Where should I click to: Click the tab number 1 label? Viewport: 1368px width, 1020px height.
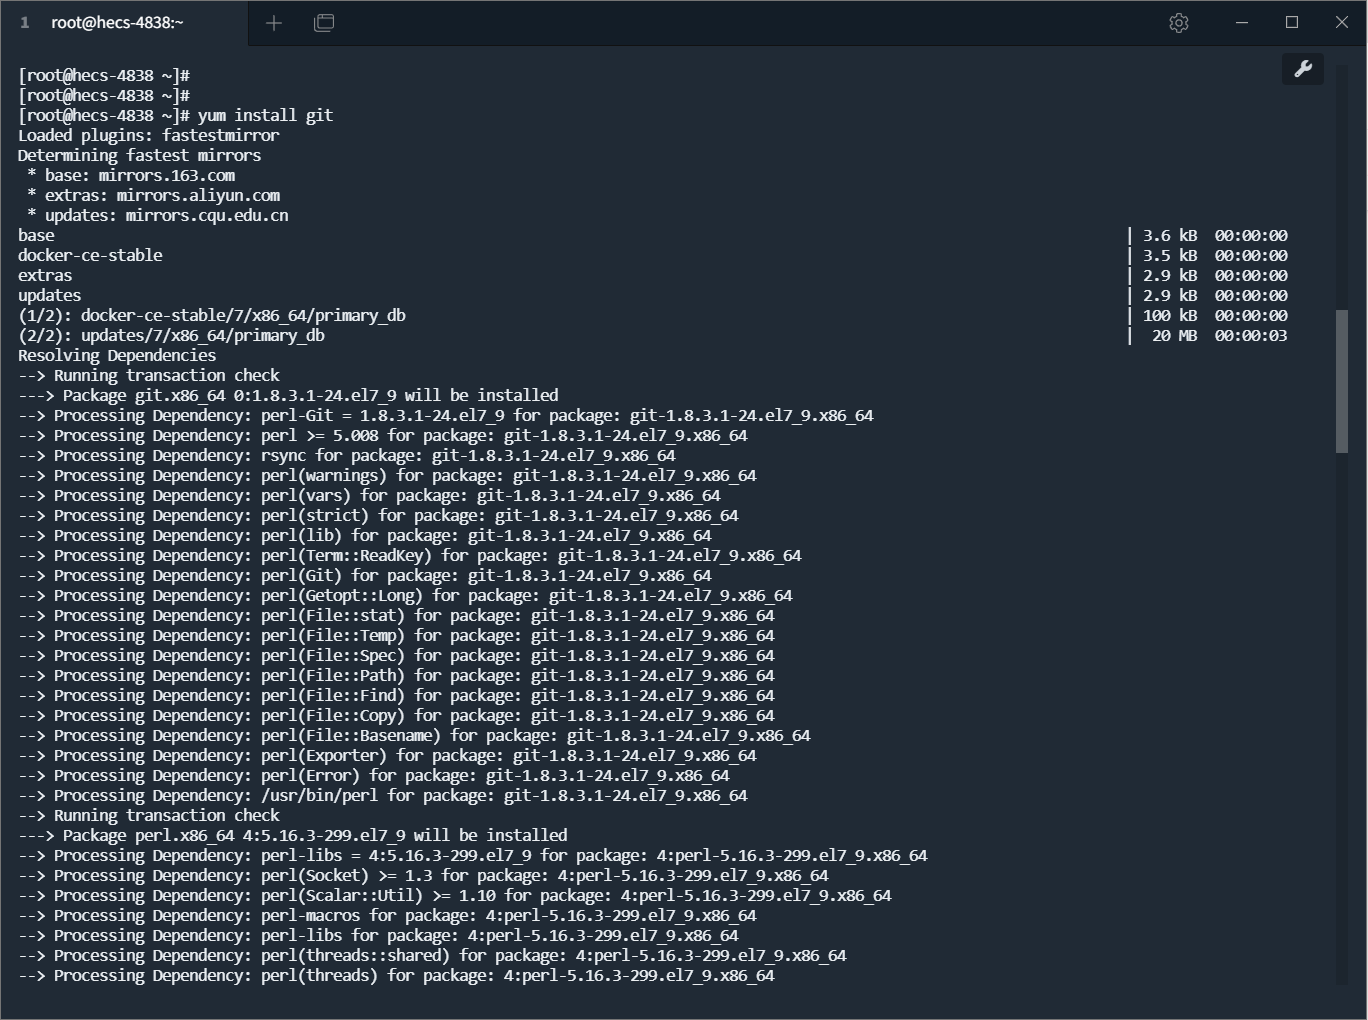25,23
